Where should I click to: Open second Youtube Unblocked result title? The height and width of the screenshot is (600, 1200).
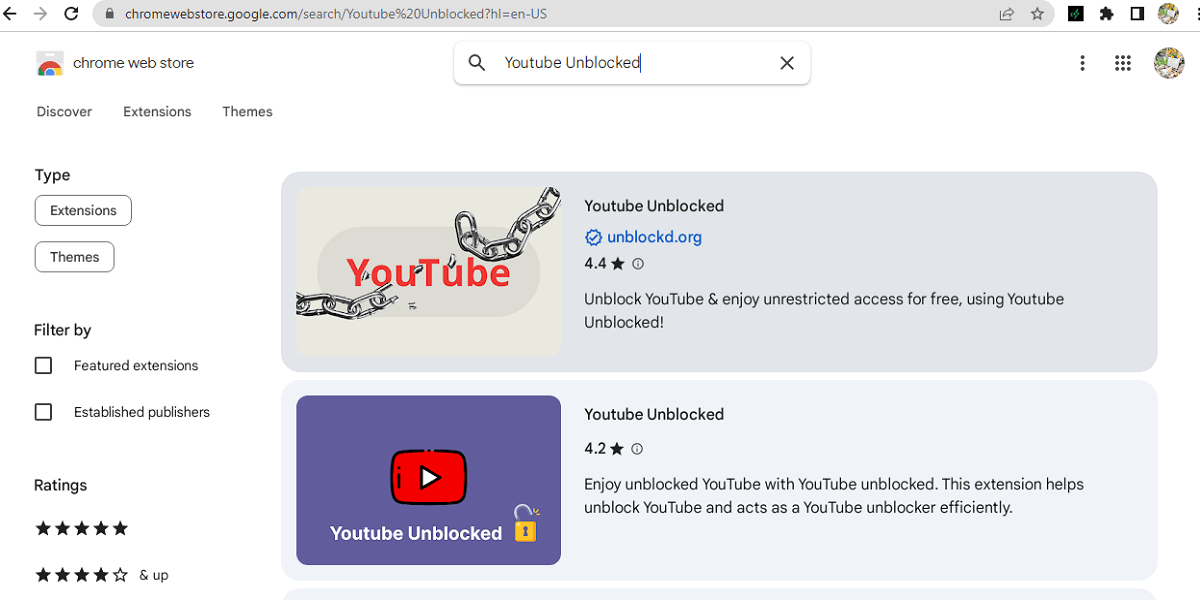tap(654, 414)
